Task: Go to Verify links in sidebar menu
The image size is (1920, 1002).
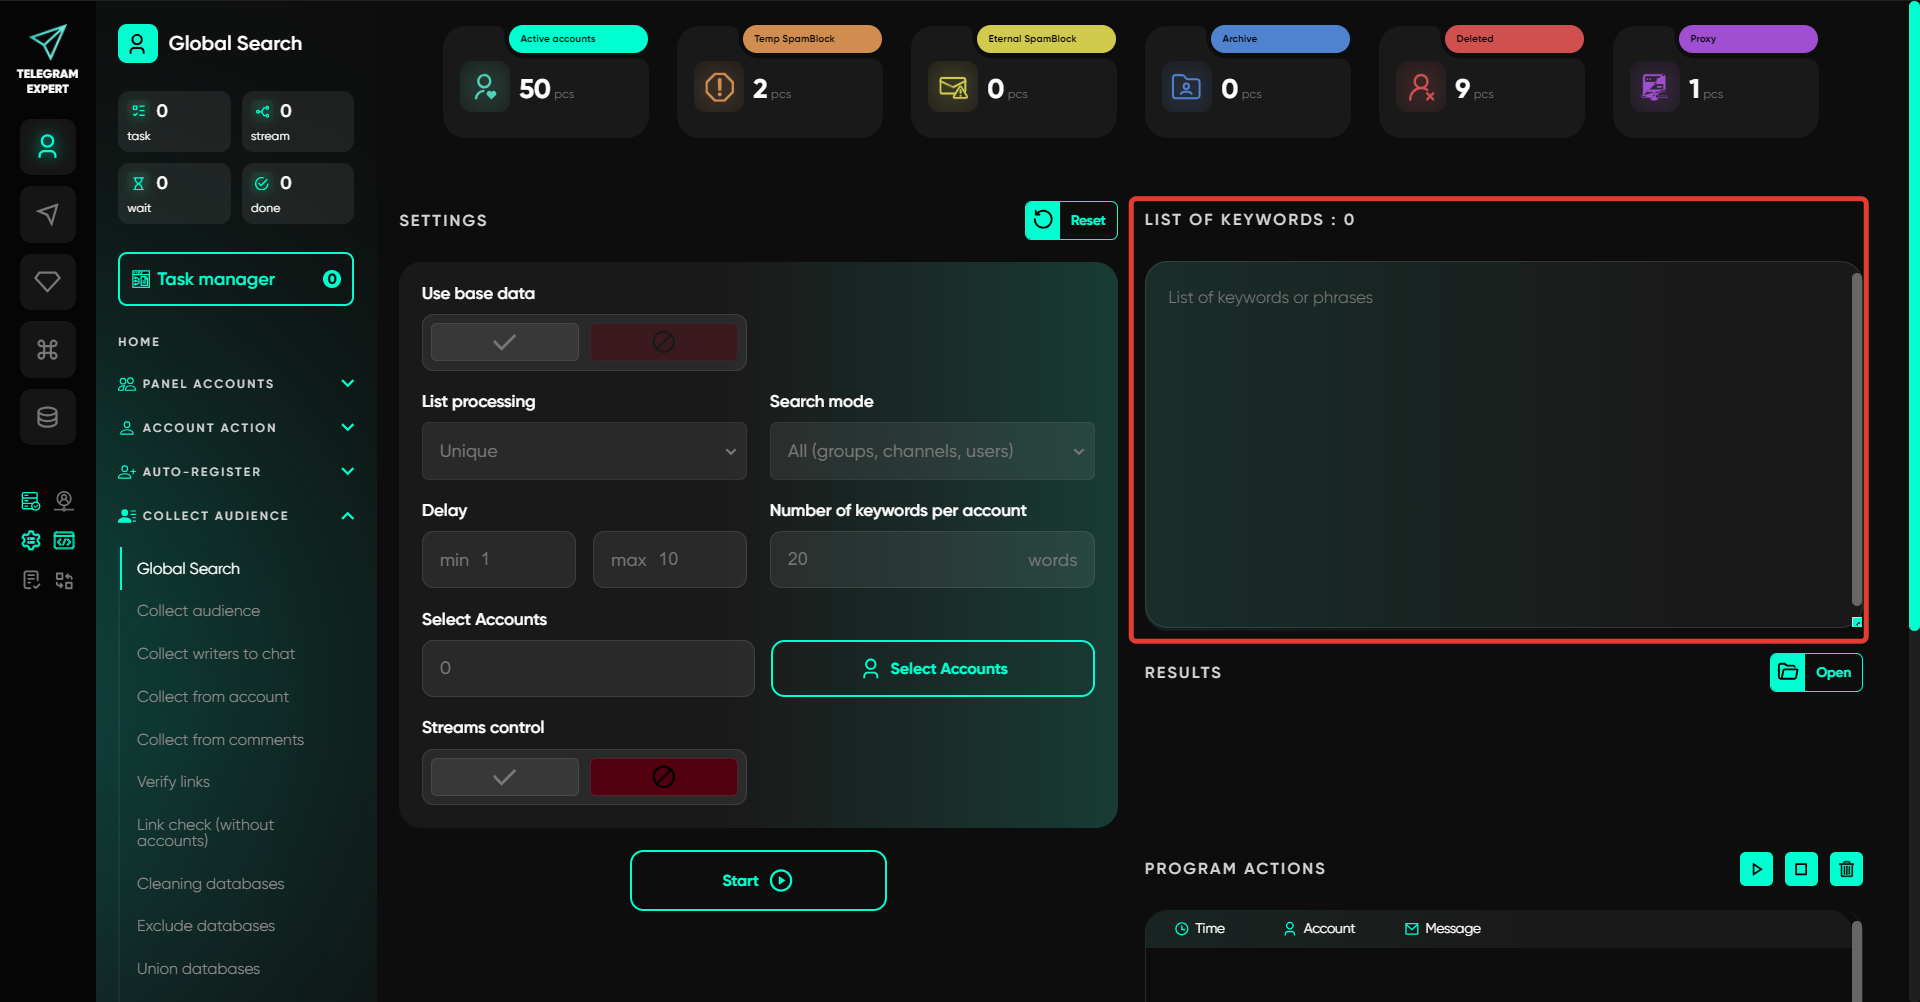Action: pos(173,782)
